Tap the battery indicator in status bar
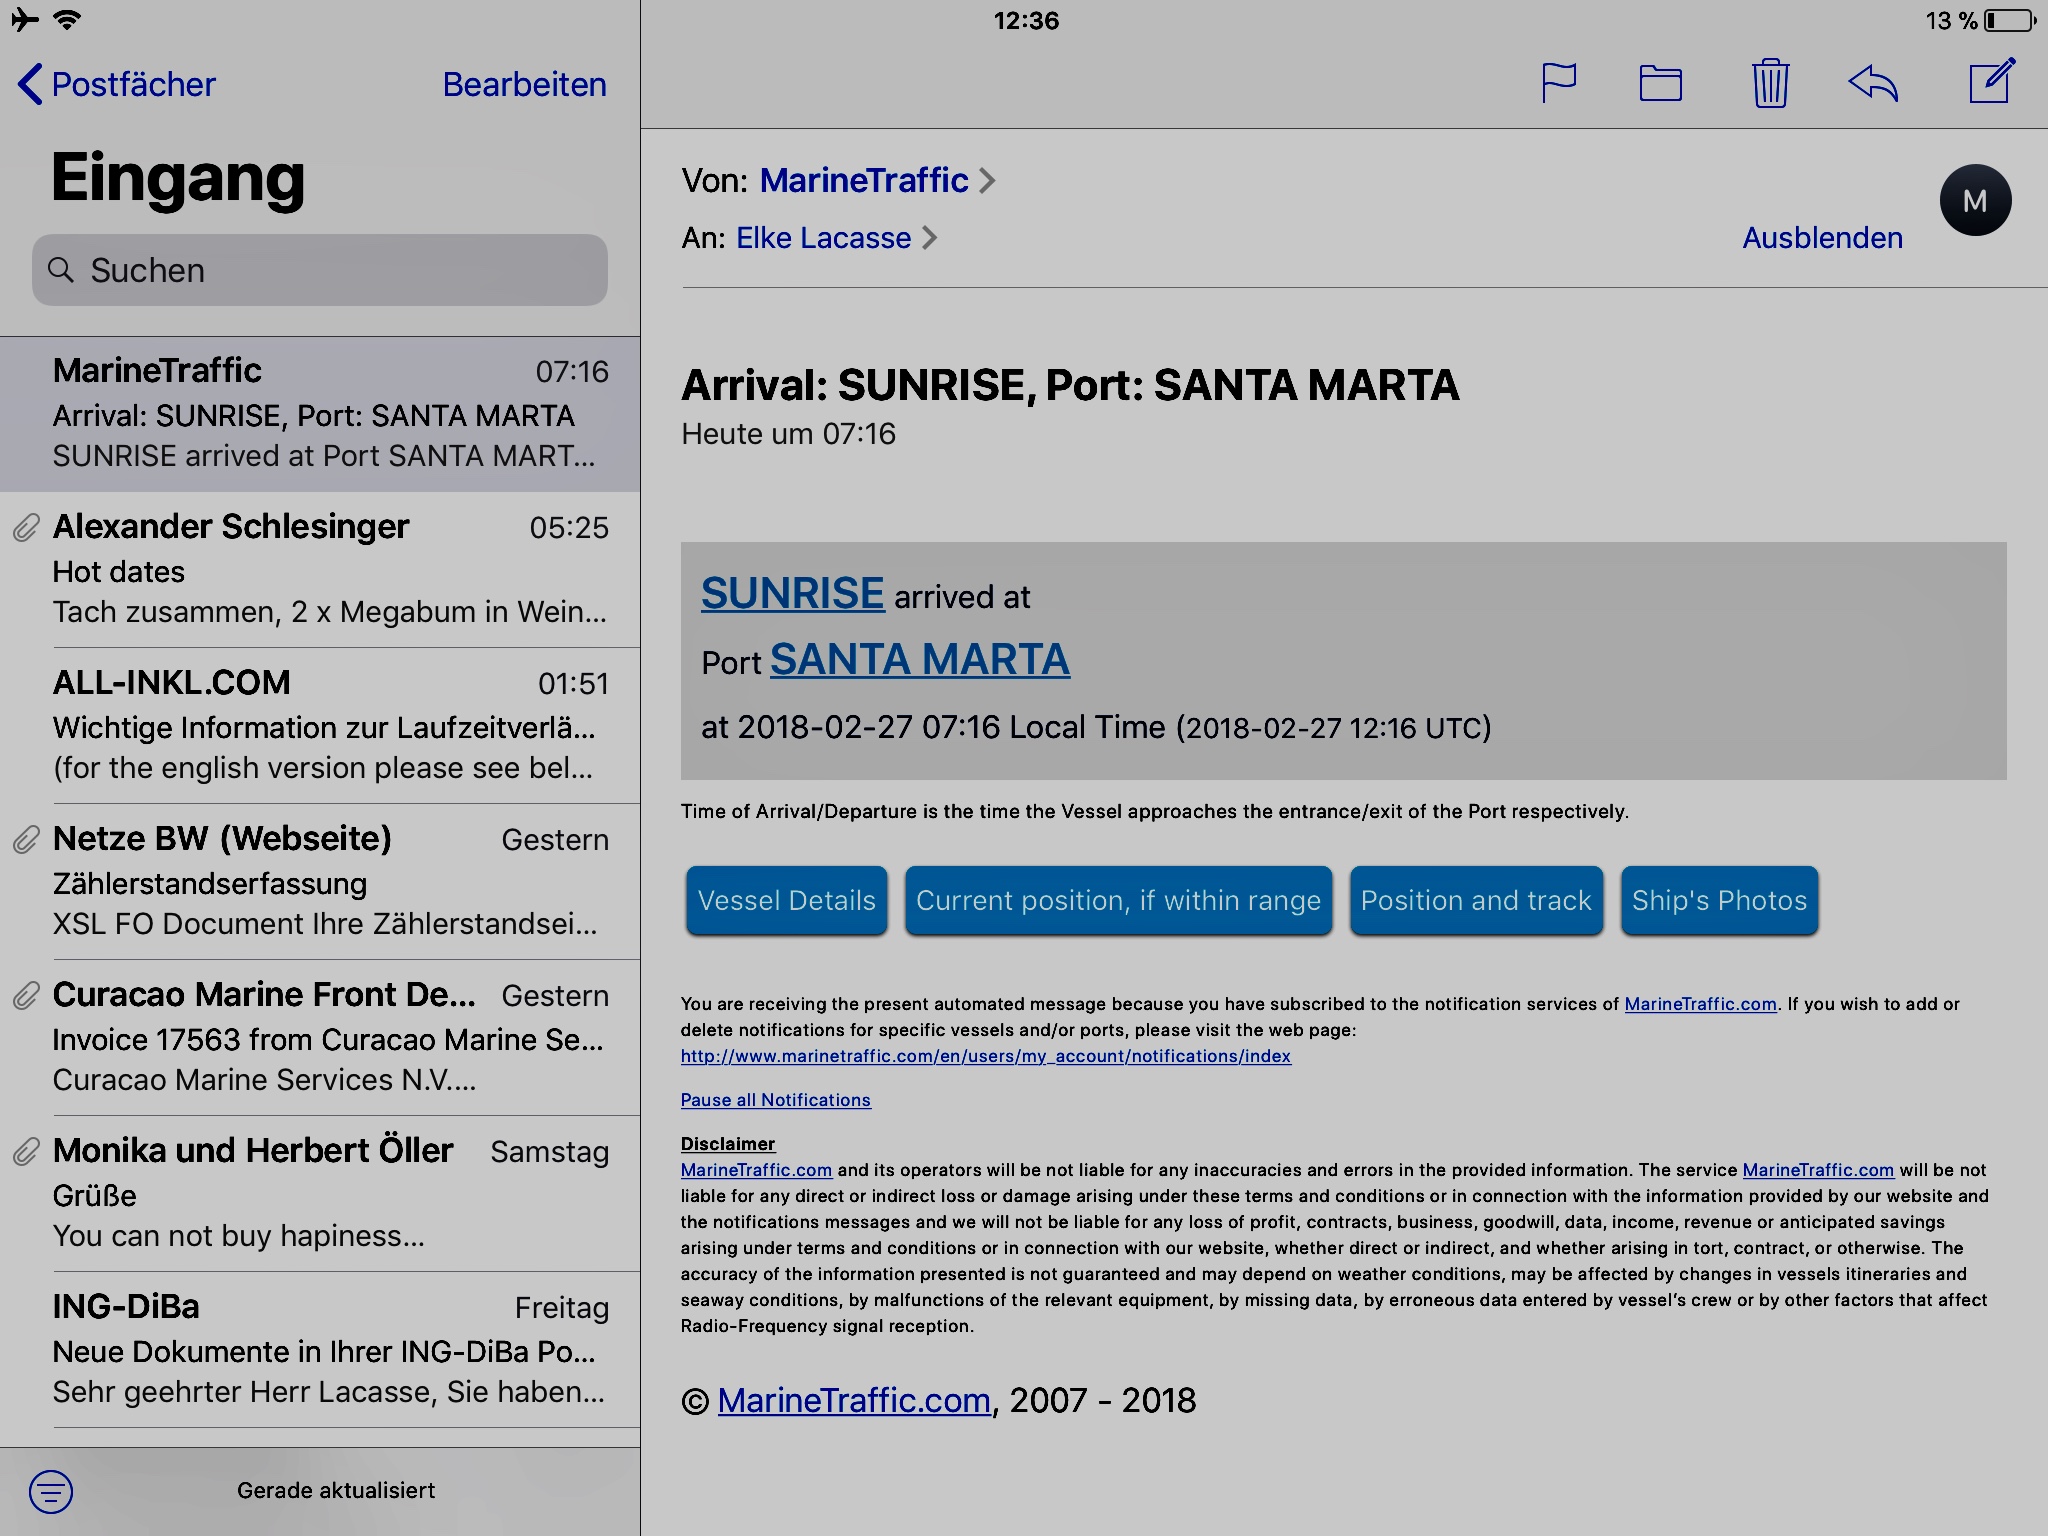 tap(2010, 20)
